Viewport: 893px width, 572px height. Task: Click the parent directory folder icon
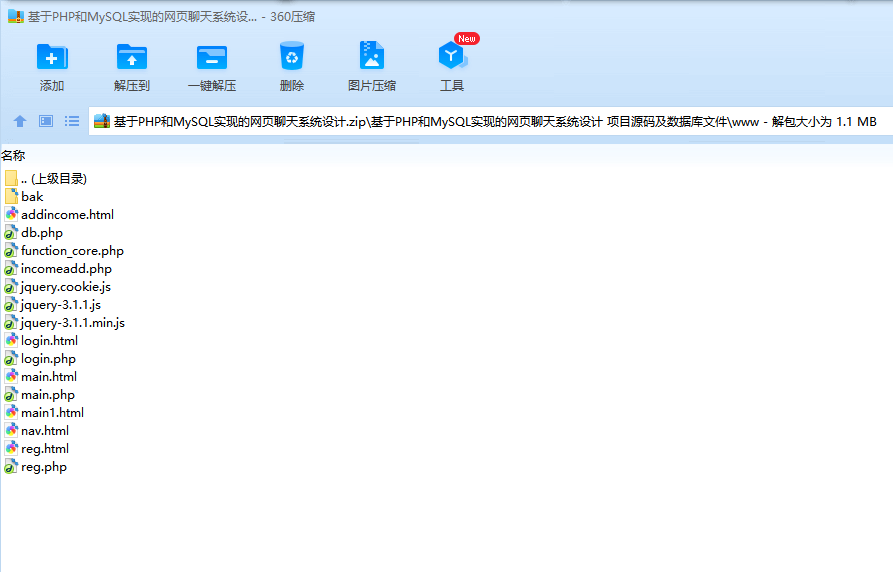(11, 178)
